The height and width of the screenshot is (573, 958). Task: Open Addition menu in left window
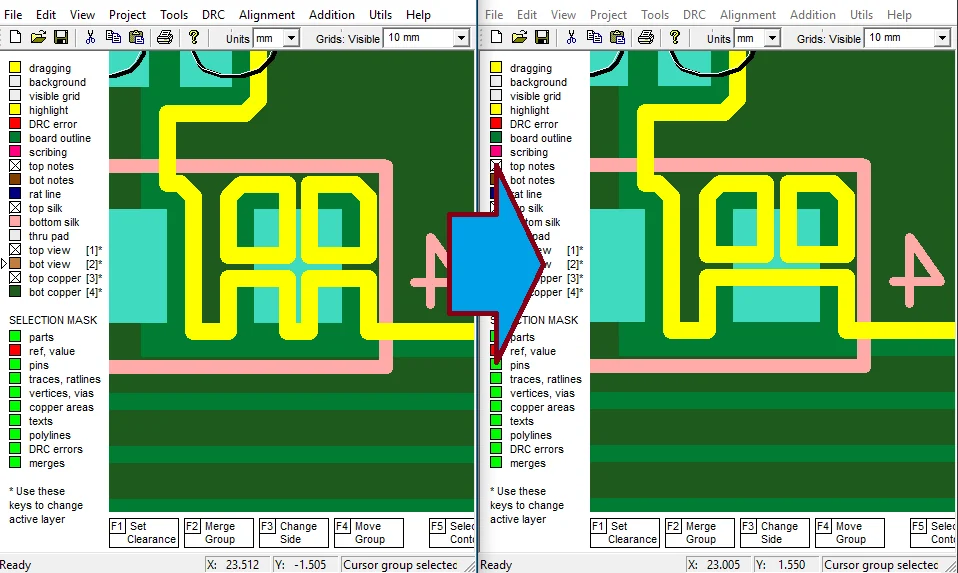pyautogui.click(x=332, y=15)
